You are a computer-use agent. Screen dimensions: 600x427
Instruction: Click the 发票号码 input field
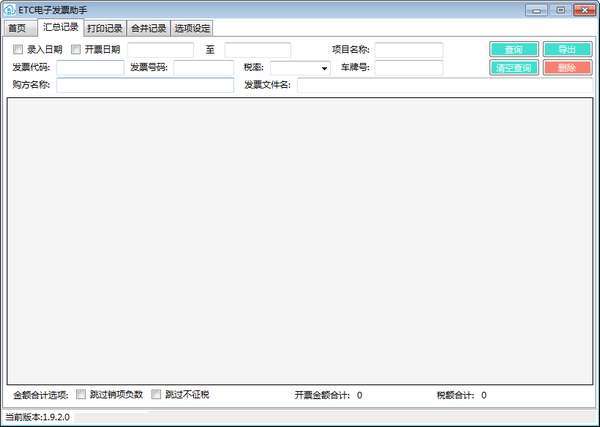204,68
